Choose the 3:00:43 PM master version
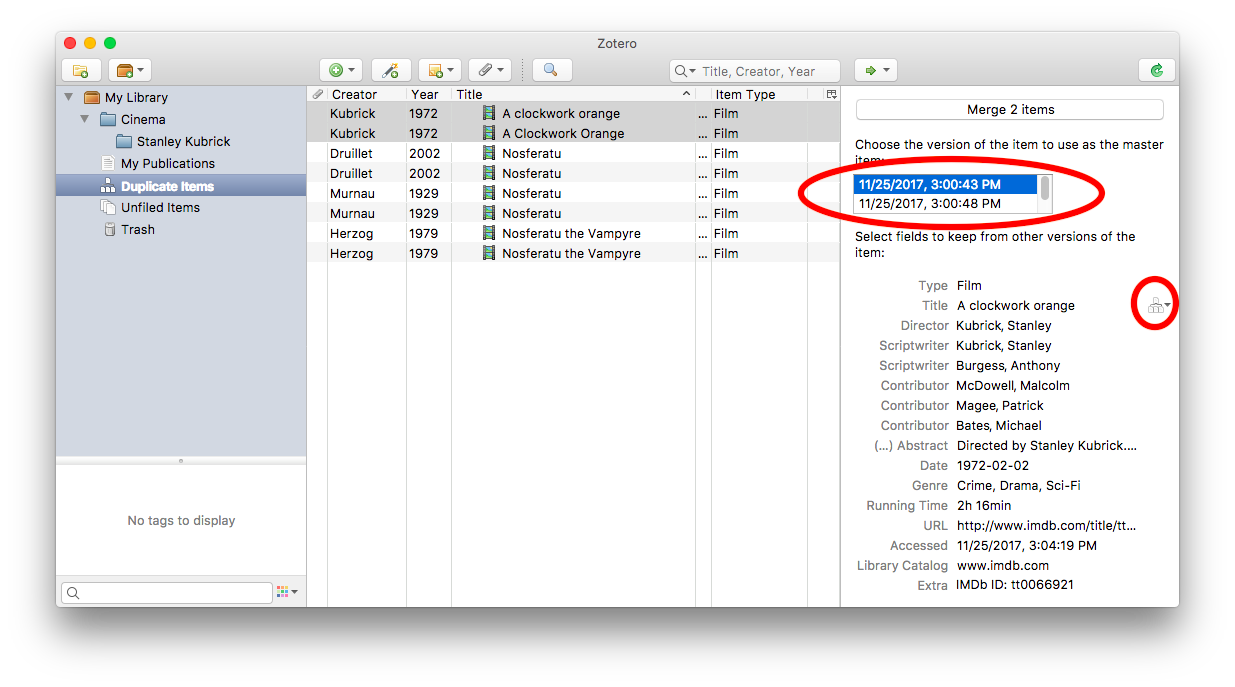Viewport: 1235px width, 687px height. tap(945, 184)
